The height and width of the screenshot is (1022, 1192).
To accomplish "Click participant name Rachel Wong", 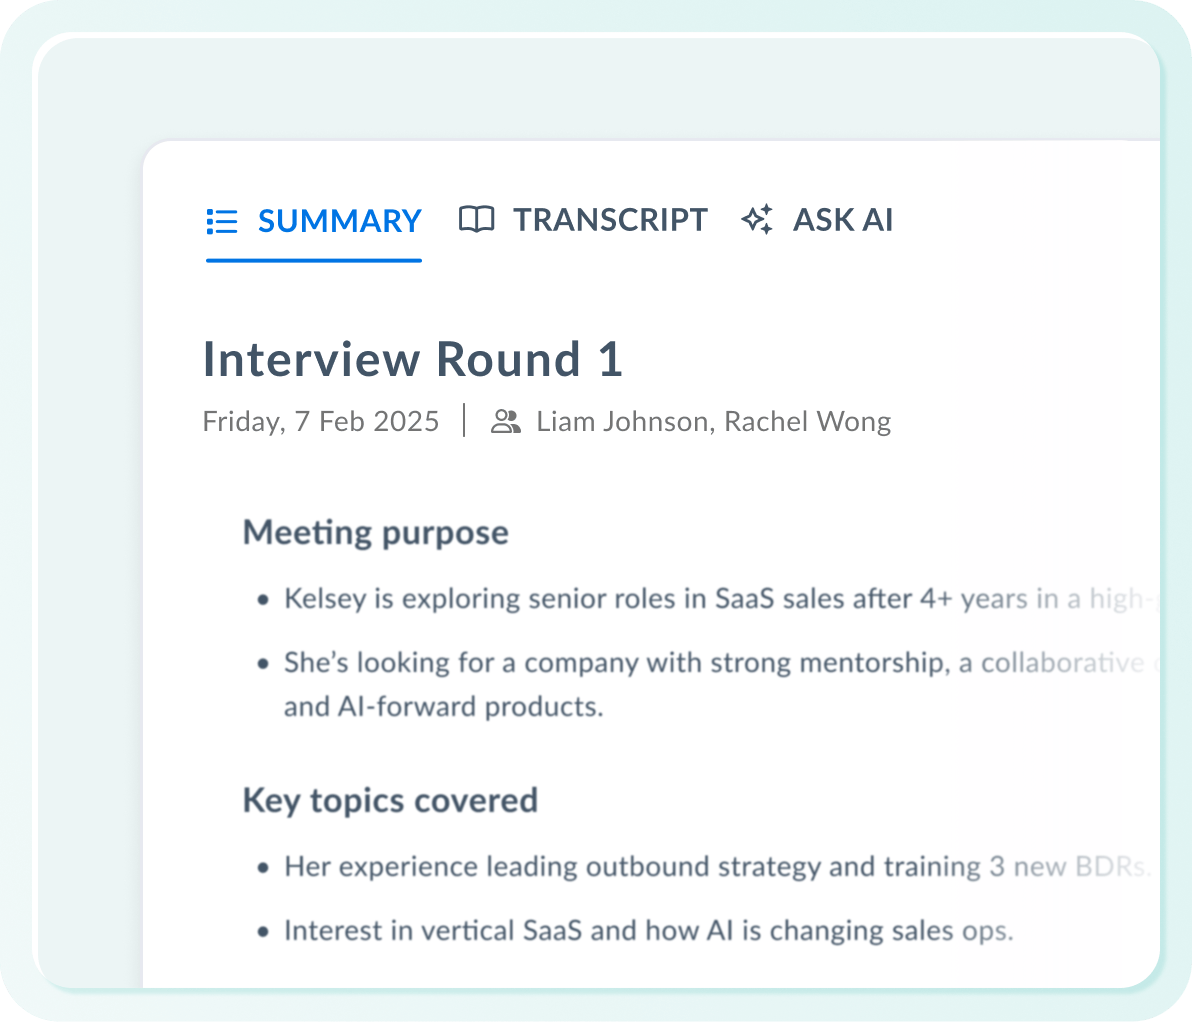I will [807, 422].
